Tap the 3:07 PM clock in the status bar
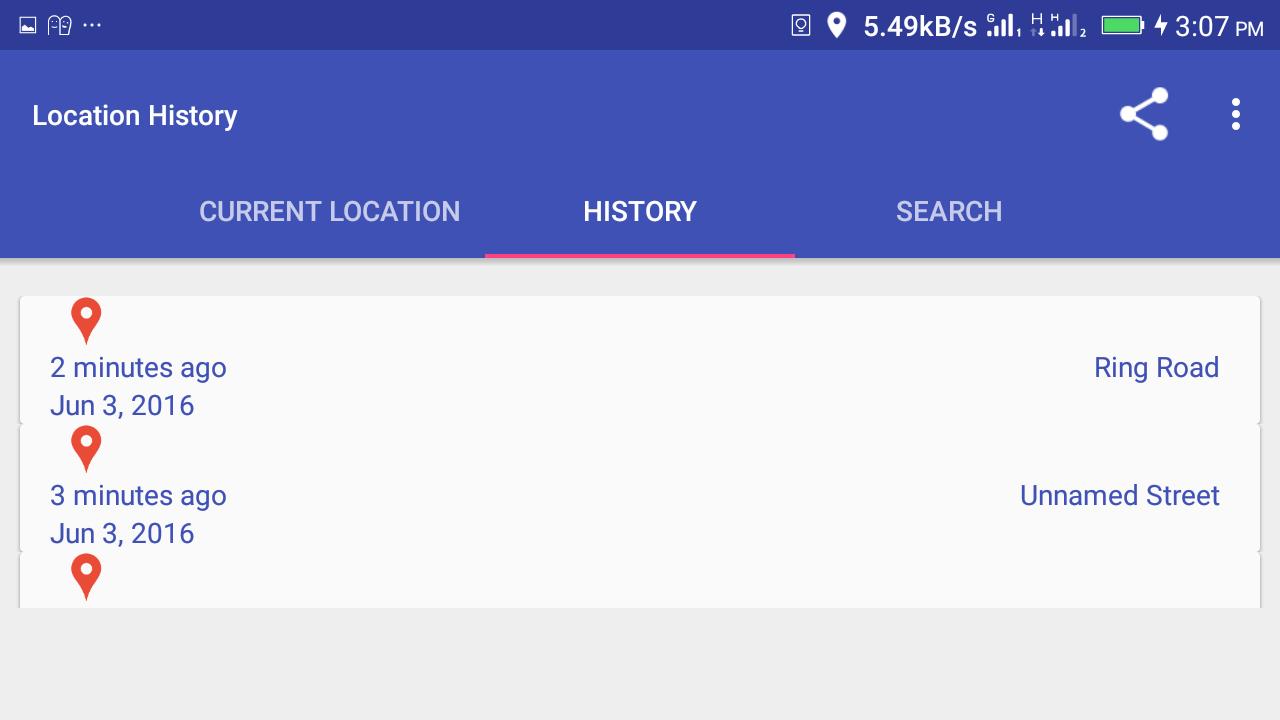This screenshot has width=1280, height=720. tap(1219, 26)
